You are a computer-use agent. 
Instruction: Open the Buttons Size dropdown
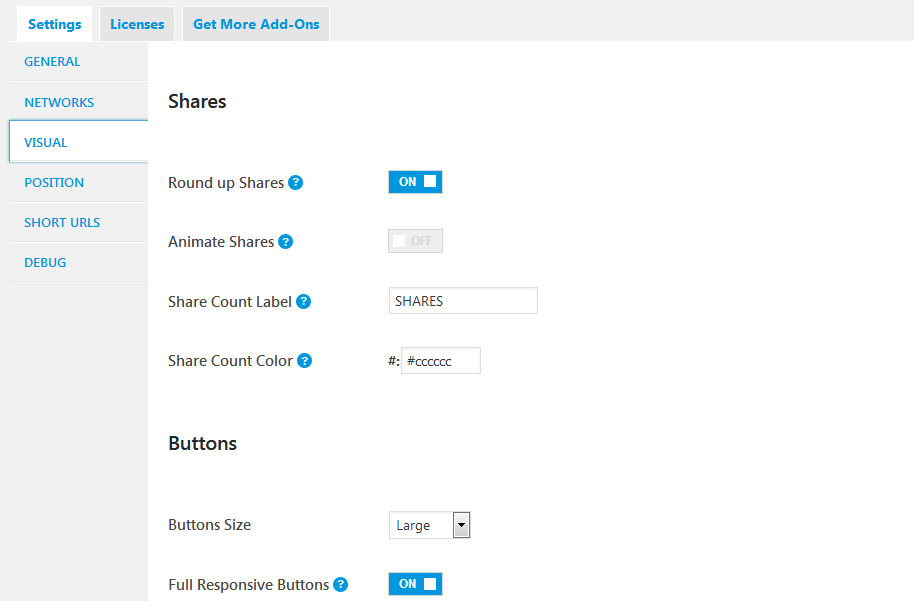pos(429,525)
